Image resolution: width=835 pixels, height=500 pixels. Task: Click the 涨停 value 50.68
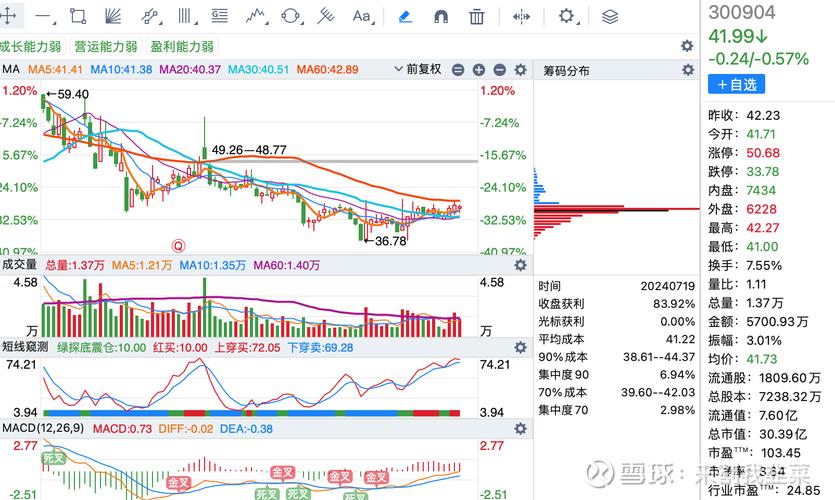763,153
